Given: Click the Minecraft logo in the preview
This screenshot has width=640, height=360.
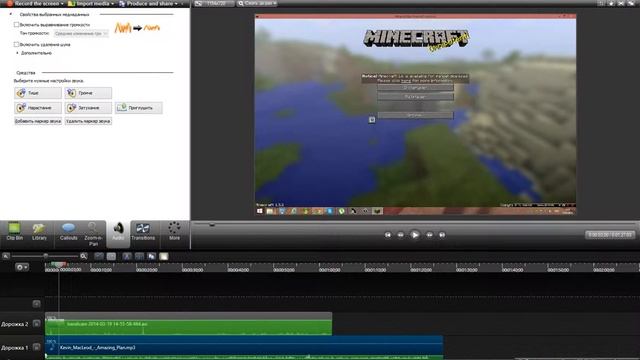Looking at the screenshot, I should coord(416,40).
